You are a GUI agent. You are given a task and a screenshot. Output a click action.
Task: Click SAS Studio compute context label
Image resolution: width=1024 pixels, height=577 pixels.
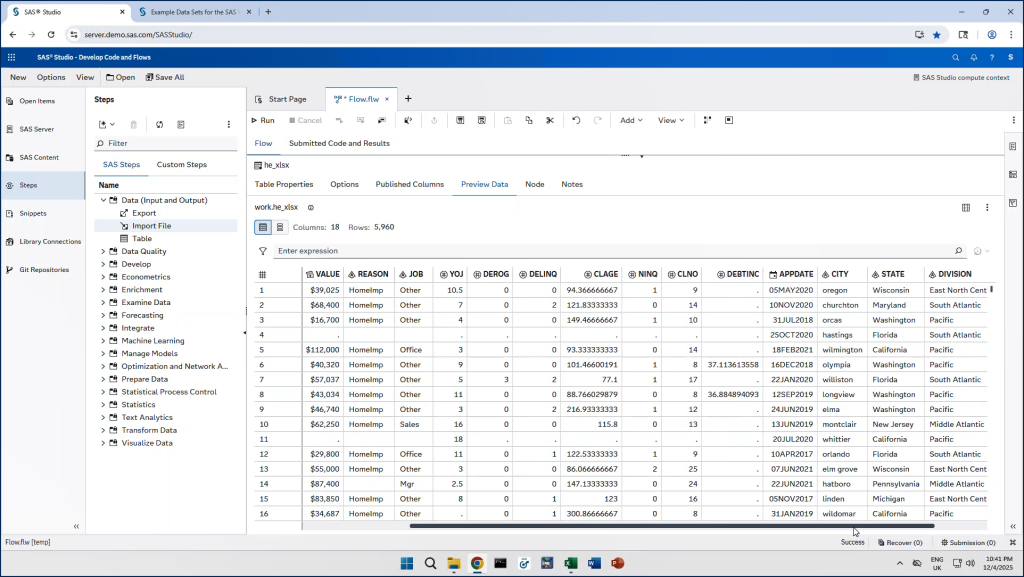pyautogui.click(x=961, y=78)
